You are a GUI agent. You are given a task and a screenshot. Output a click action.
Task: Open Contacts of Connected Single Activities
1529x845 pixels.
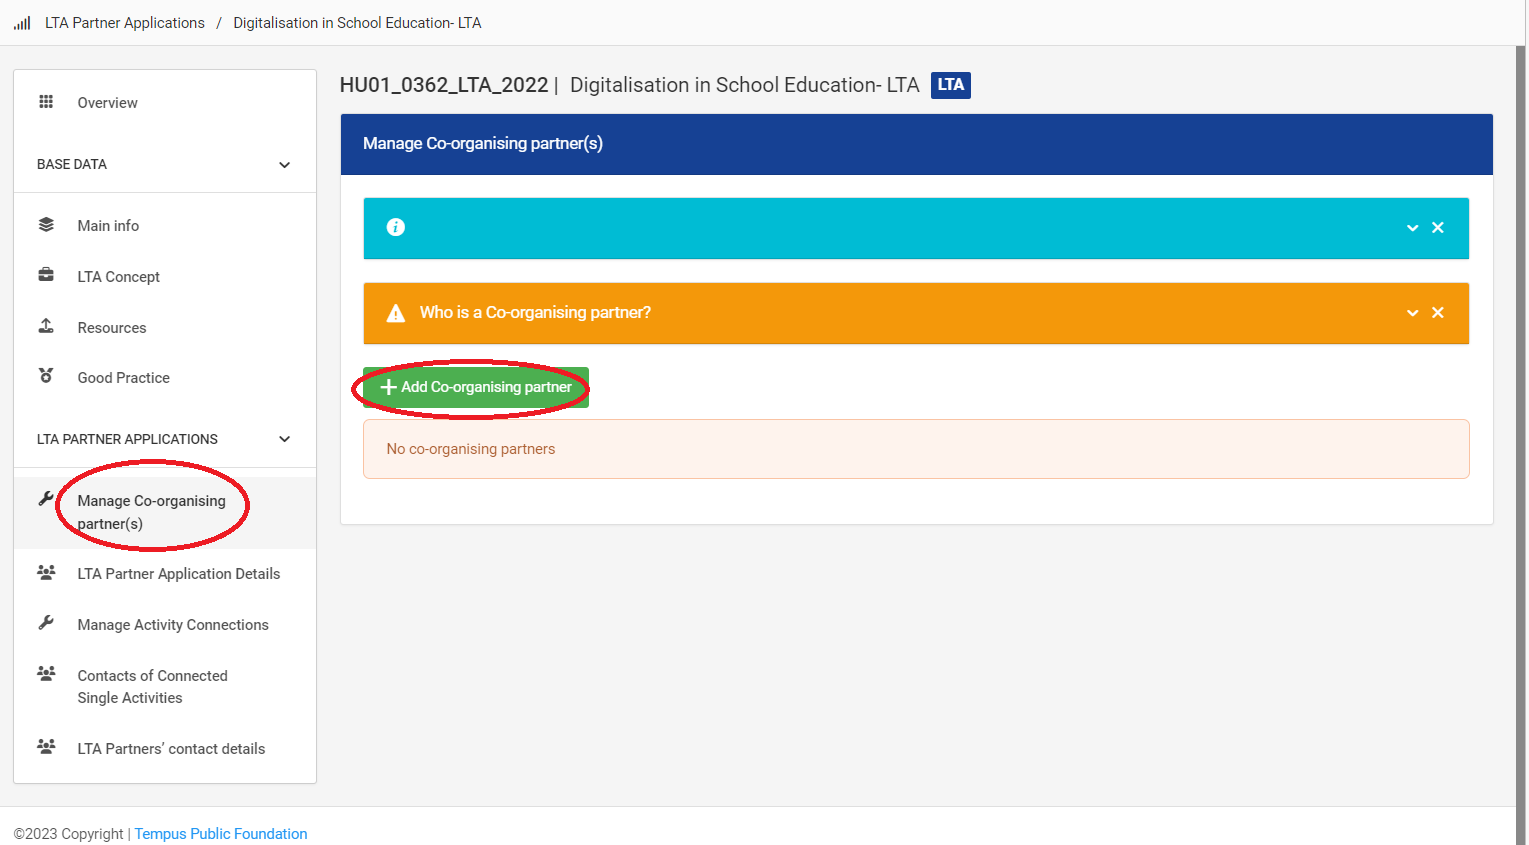(x=152, y=687)
